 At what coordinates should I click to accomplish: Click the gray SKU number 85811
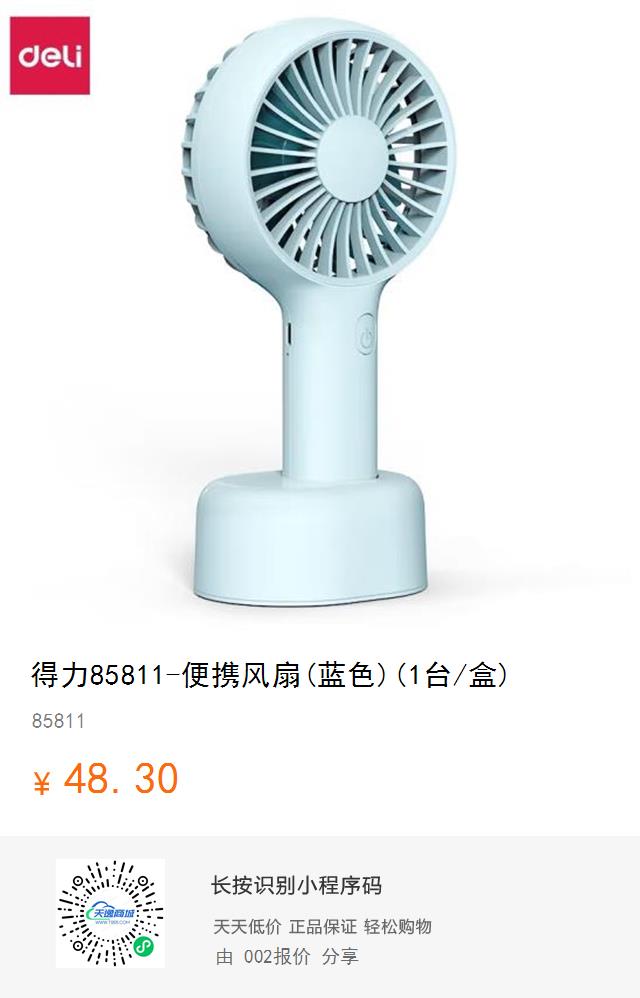tap(58, 721)
